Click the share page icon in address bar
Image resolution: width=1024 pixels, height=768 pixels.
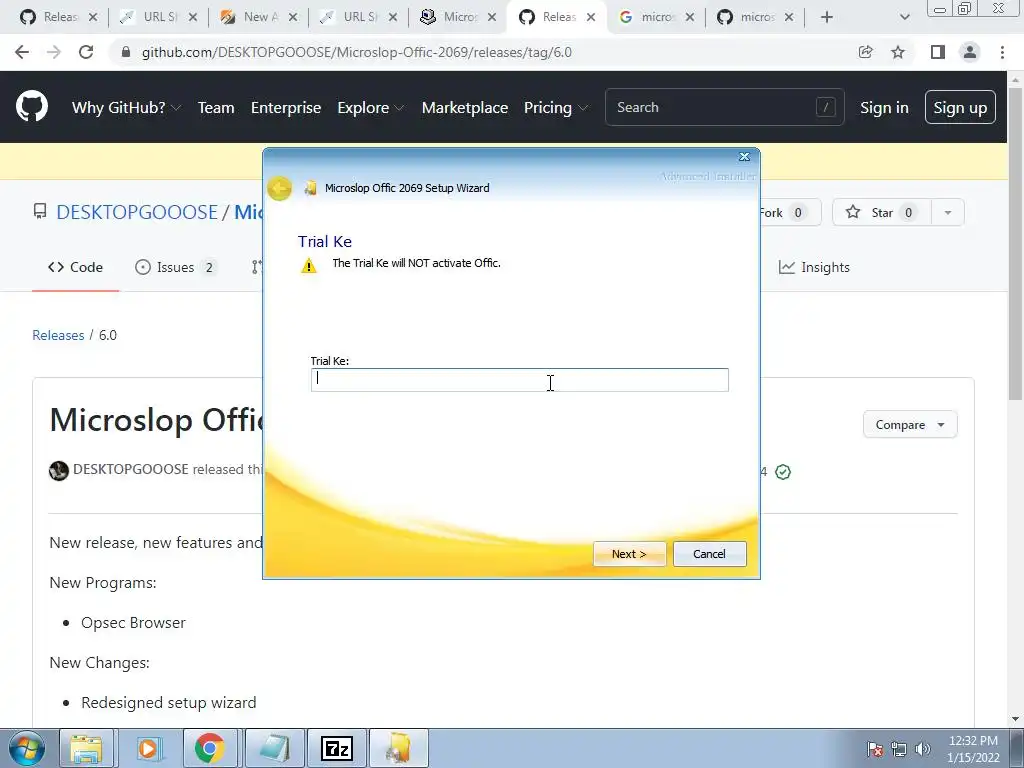point(865,52)
